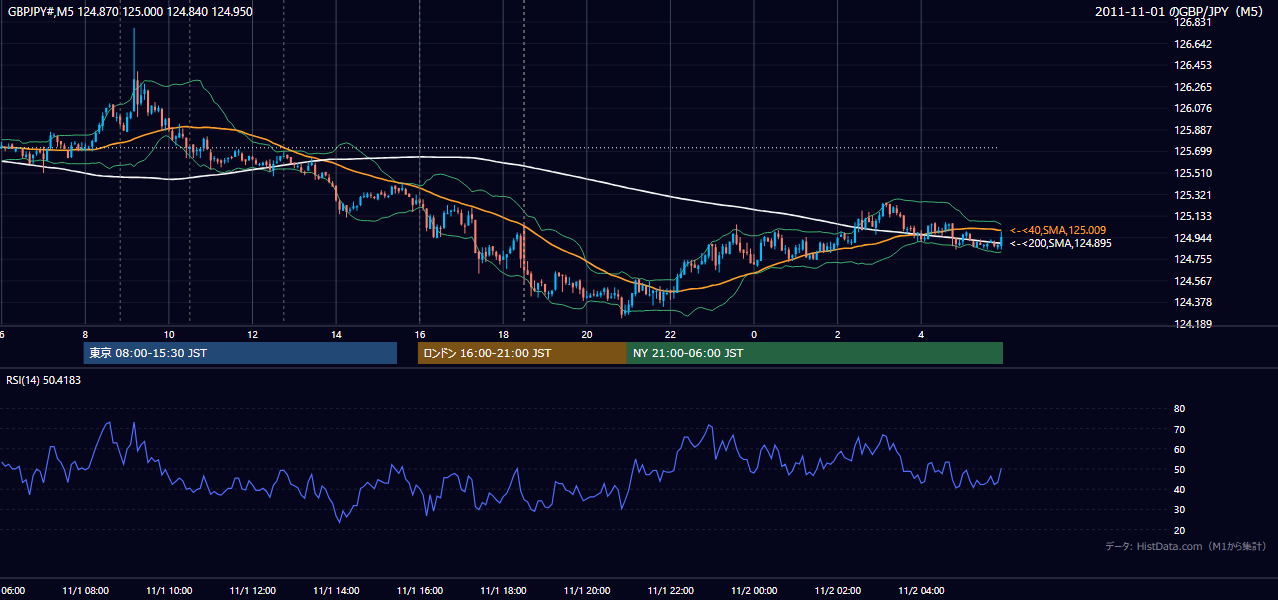Click the 125.887 price axis label
Viewport: 1278px width, 600px height.
(x=1194, y=130)
